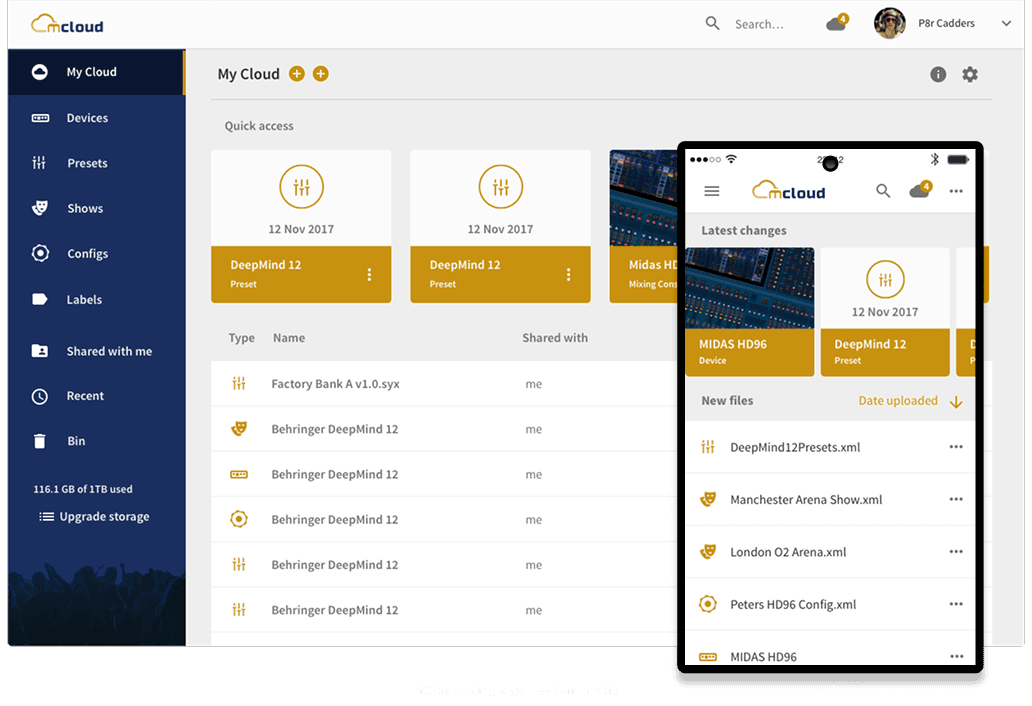Click Upgrade storage link
This screenshot has height=706, width=1032.
[94, 517]
